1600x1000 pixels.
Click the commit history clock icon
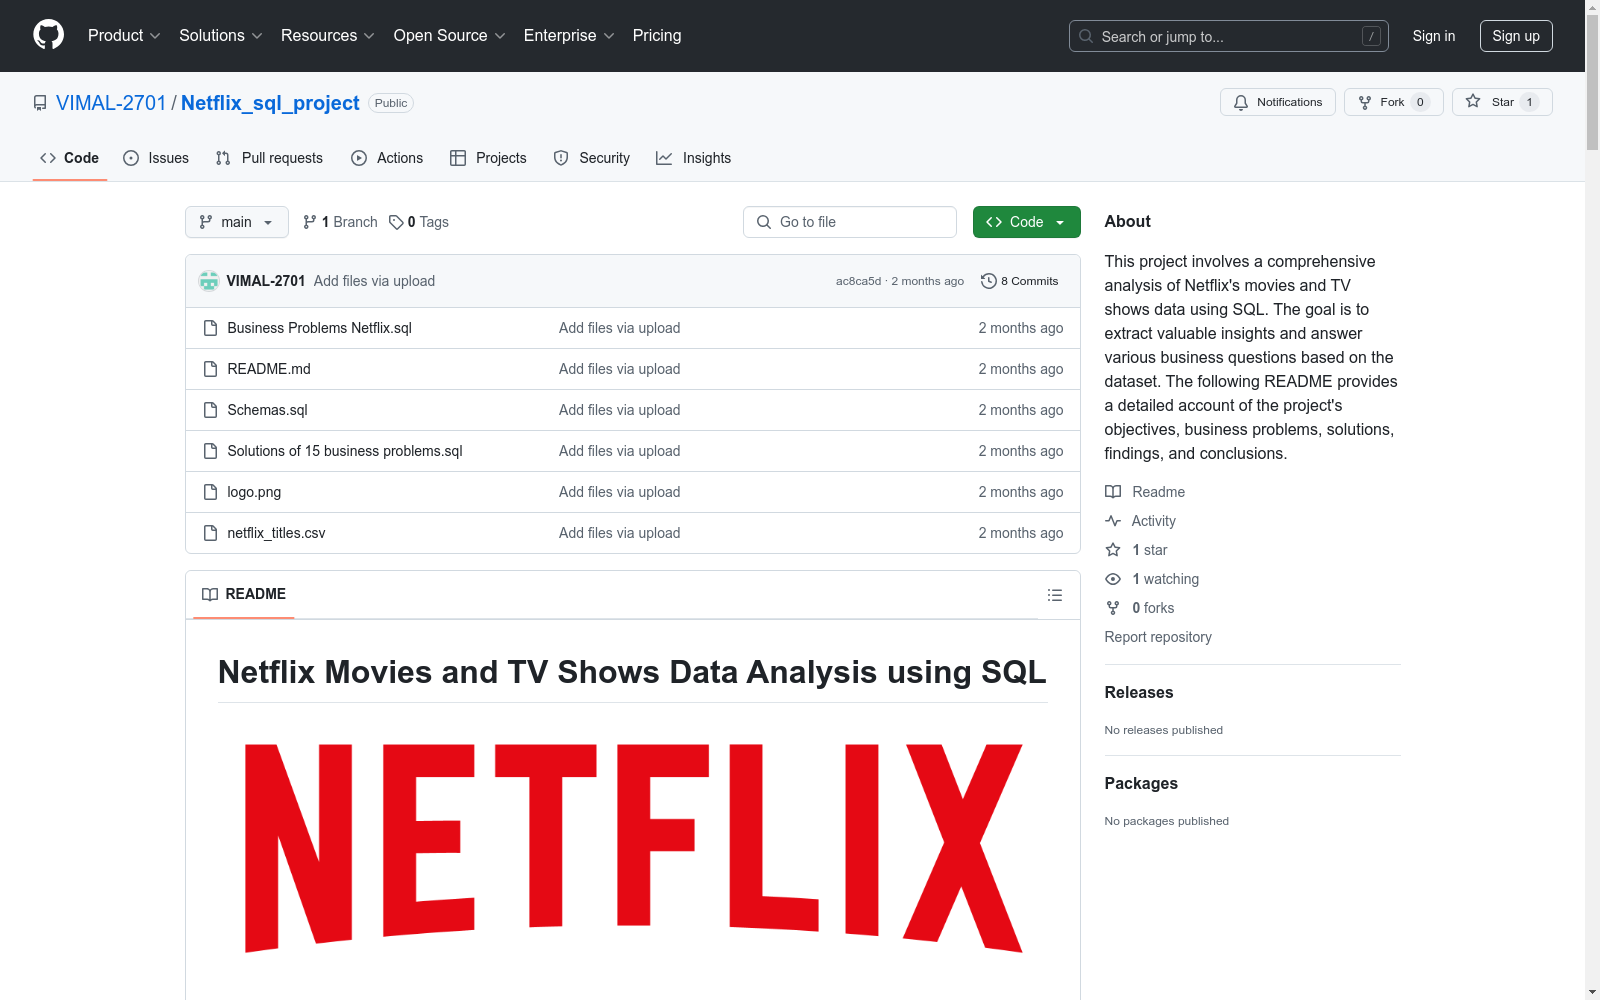click(989, 281)
